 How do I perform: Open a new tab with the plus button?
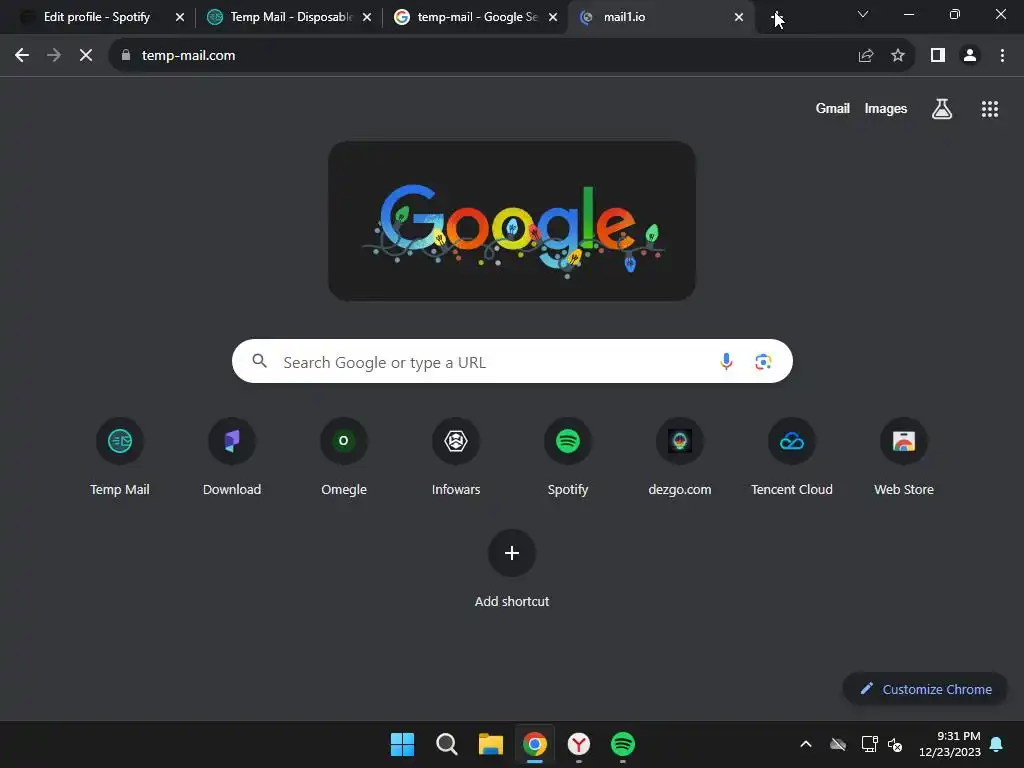[776, 17]
